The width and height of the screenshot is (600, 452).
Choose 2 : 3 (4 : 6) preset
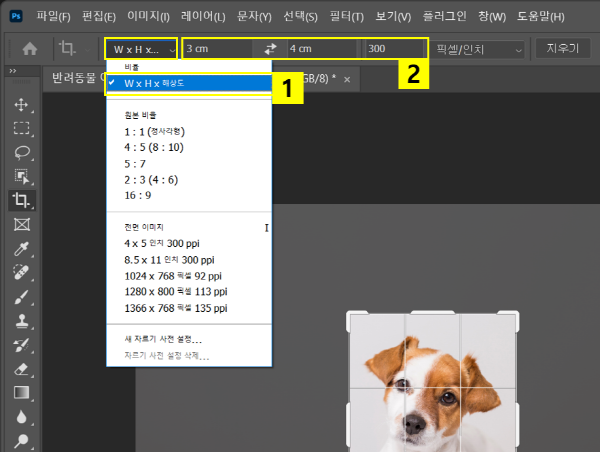tap(189, 180)
